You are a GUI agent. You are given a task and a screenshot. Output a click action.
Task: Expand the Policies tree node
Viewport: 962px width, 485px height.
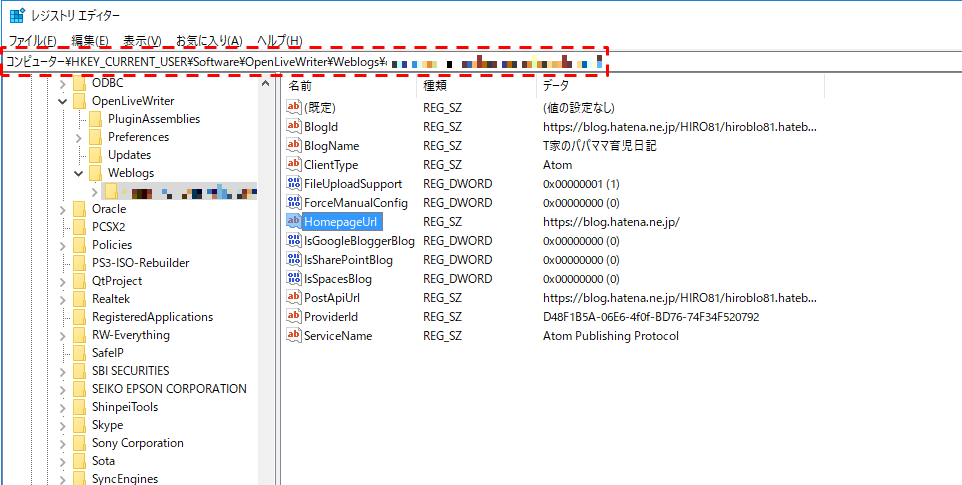coord(63,245)
